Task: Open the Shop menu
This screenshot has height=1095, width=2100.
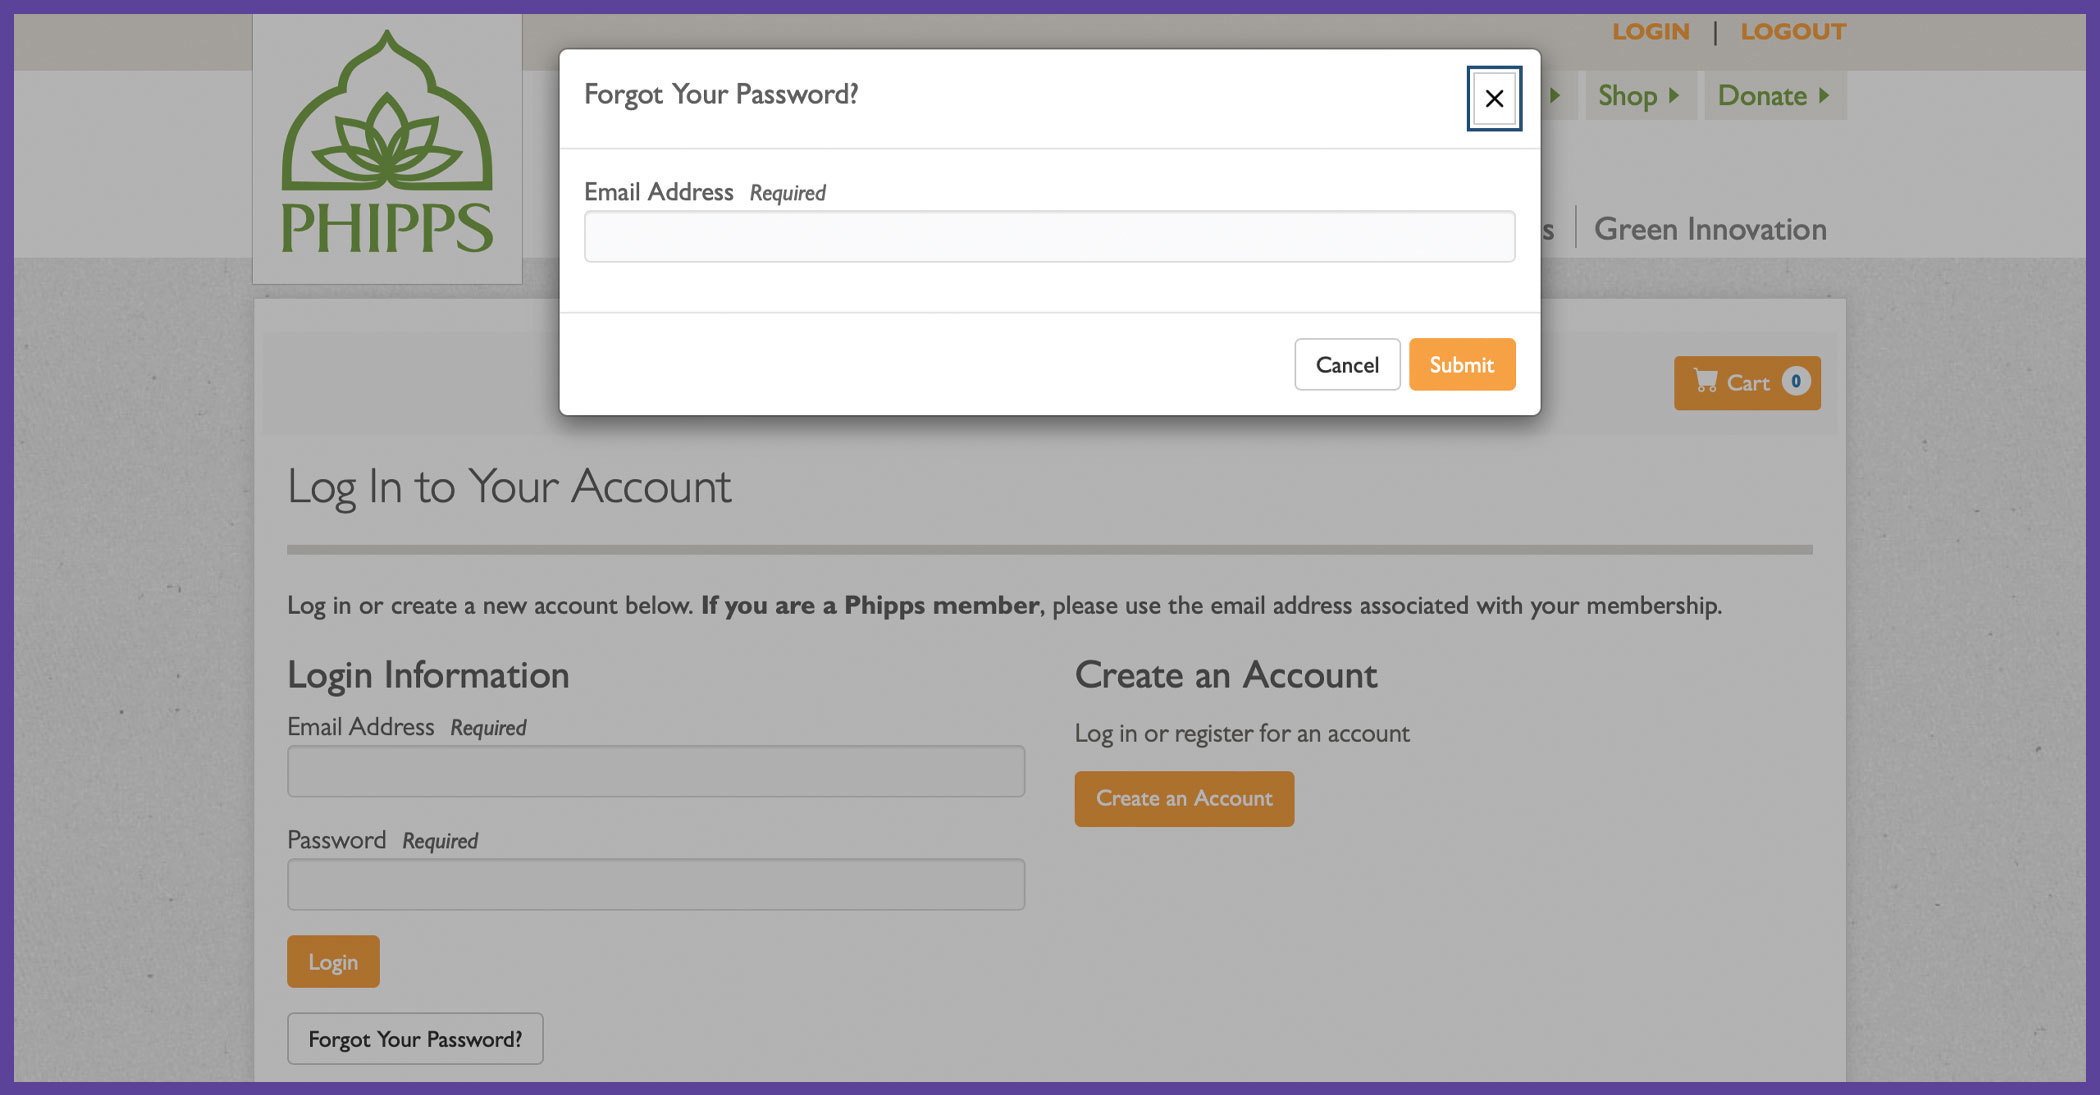Action: pos(1627,95)
